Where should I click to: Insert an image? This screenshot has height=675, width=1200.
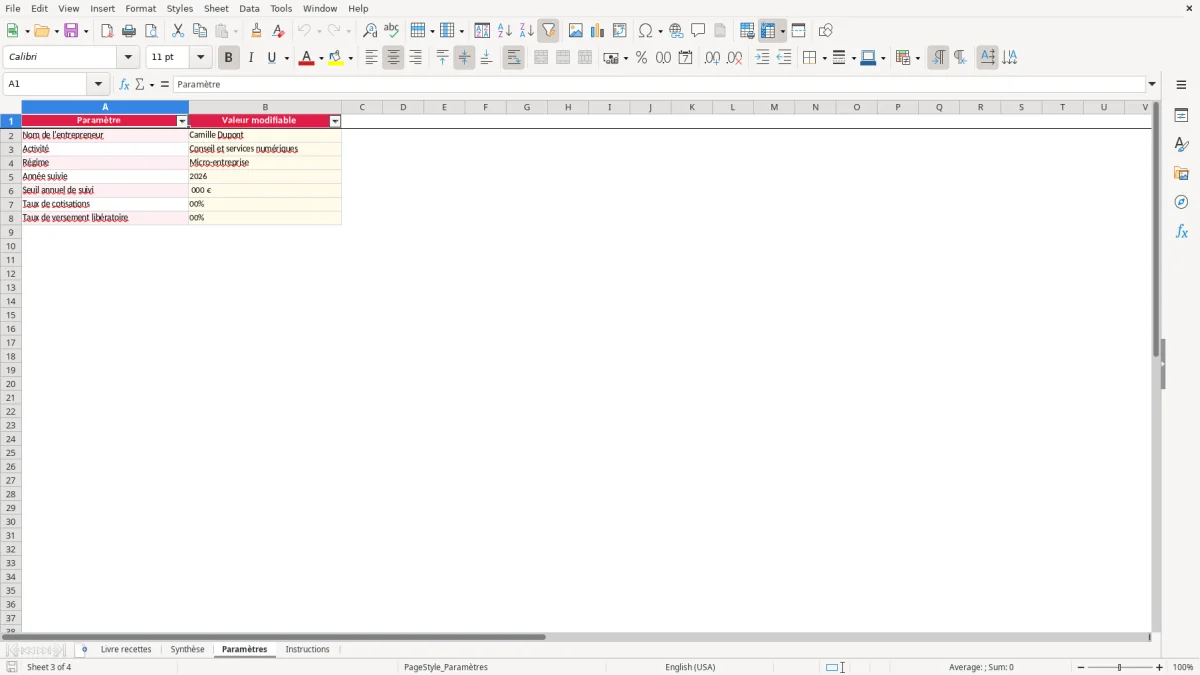tap(575, 31)
